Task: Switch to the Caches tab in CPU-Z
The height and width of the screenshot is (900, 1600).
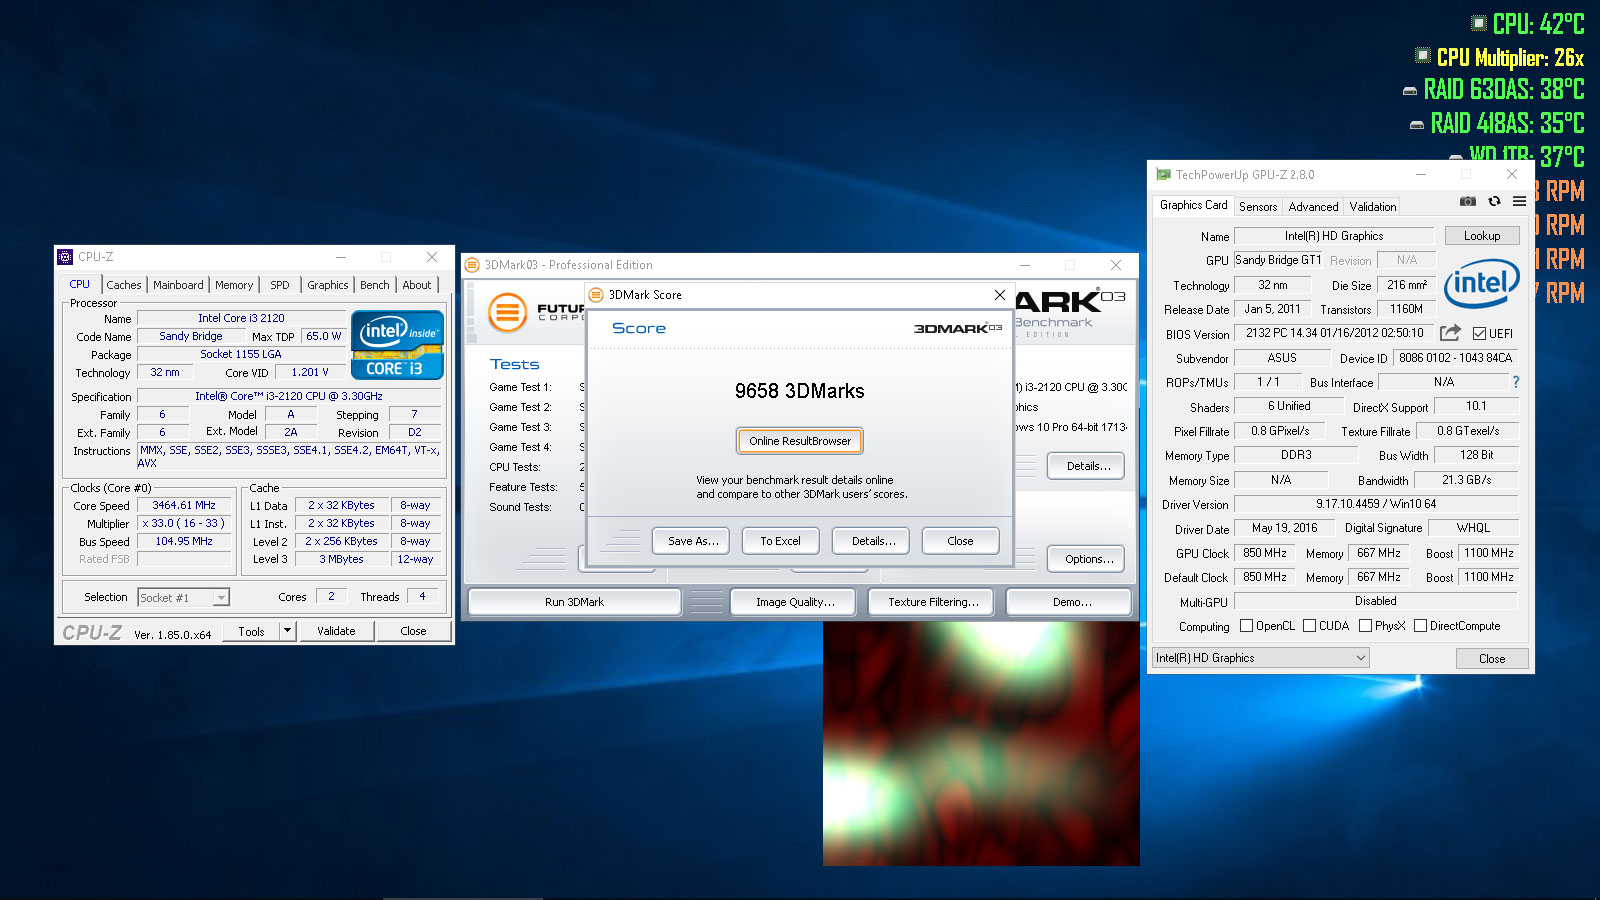Action: [124, 285]
